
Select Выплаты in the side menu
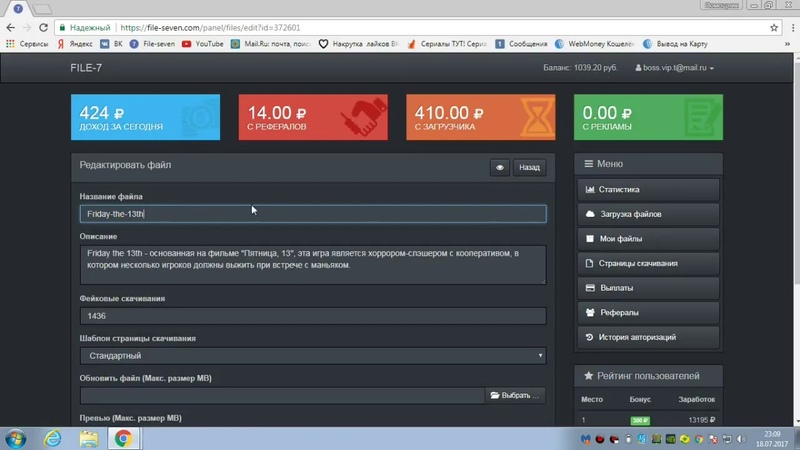coord(648,288)
